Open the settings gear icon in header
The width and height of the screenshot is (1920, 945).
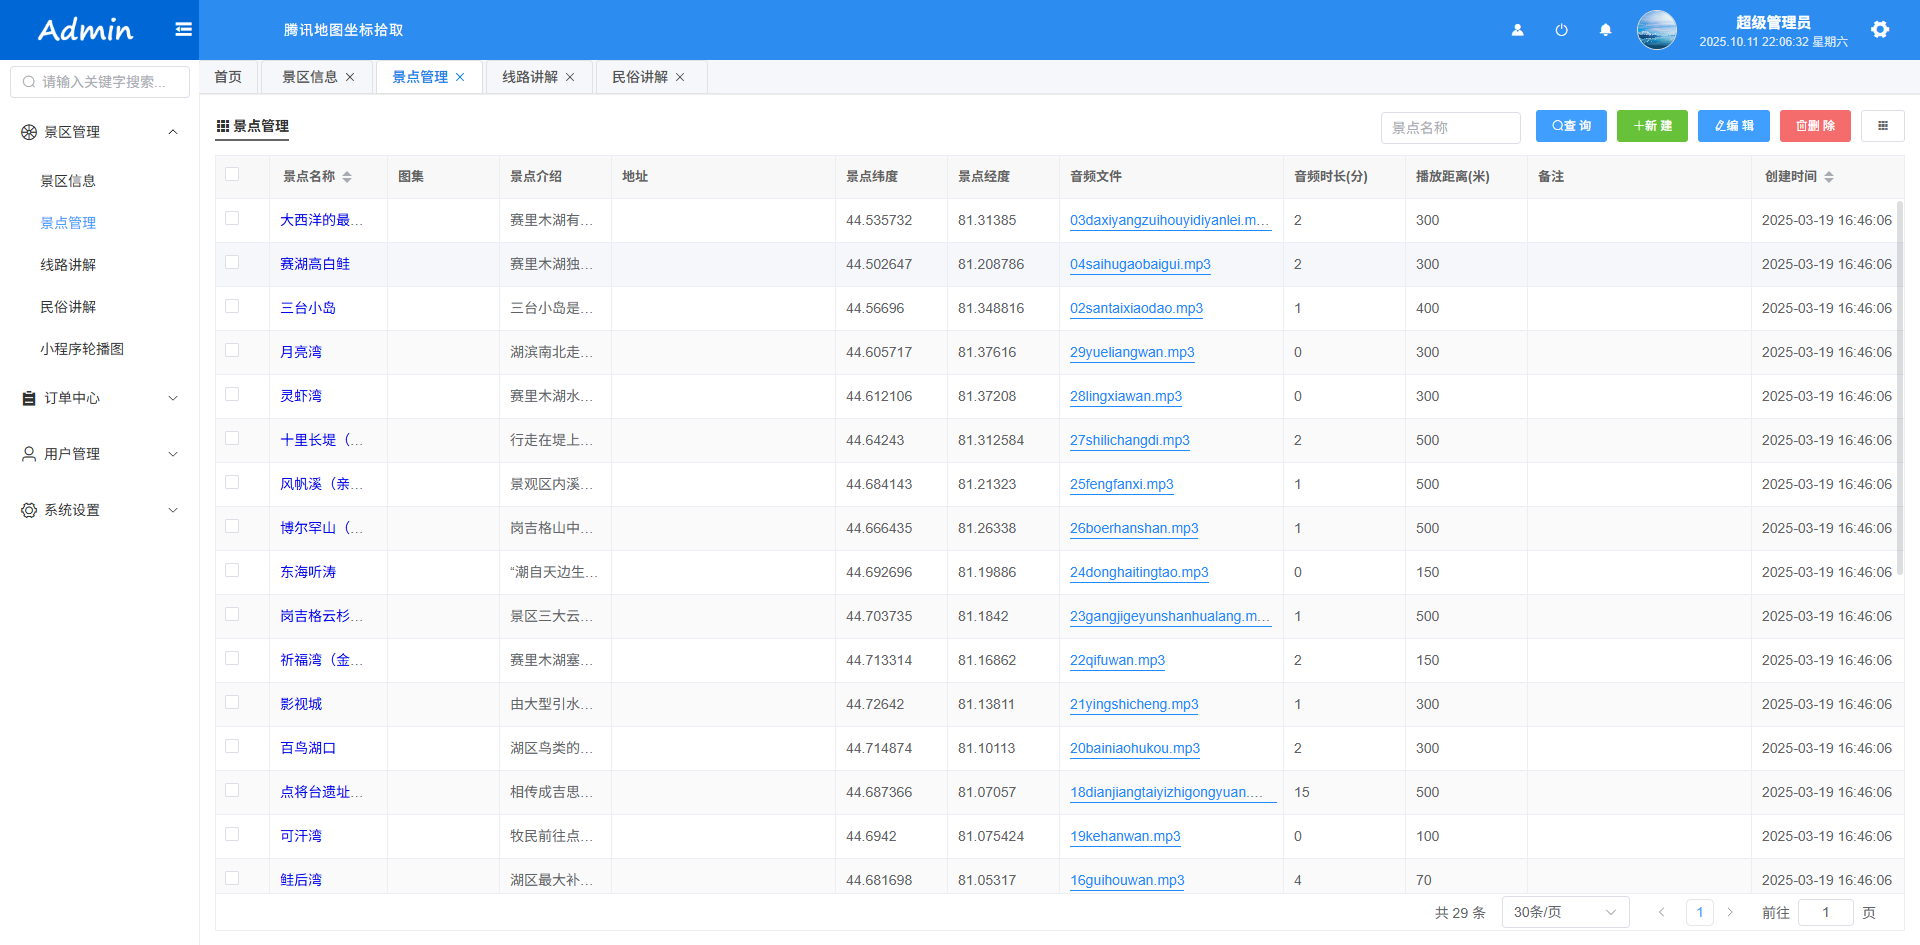coord(1880,30)
